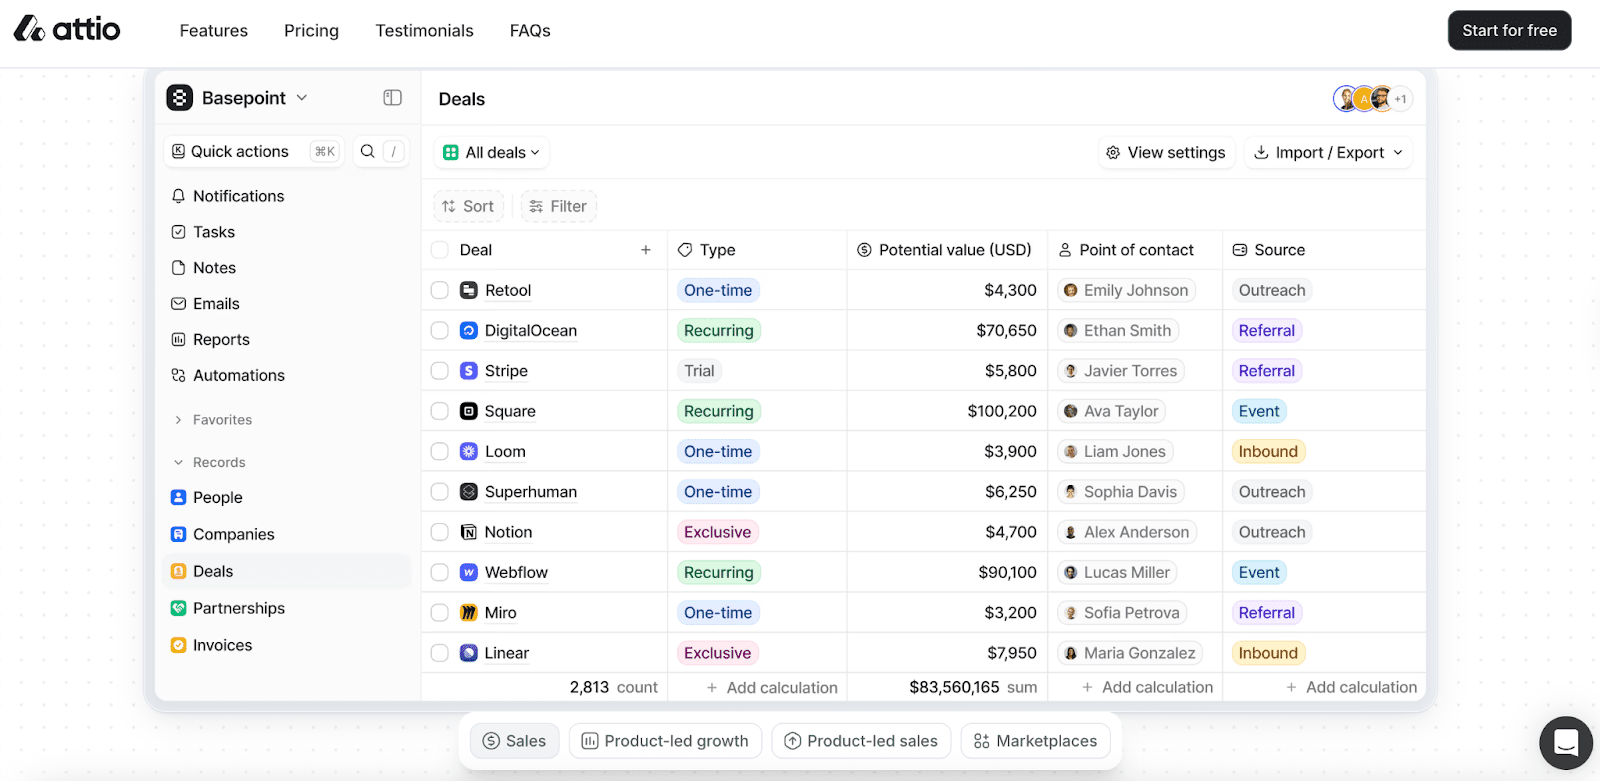
Task: Click the collaborator avatars group
Action: click(1372, 99)
